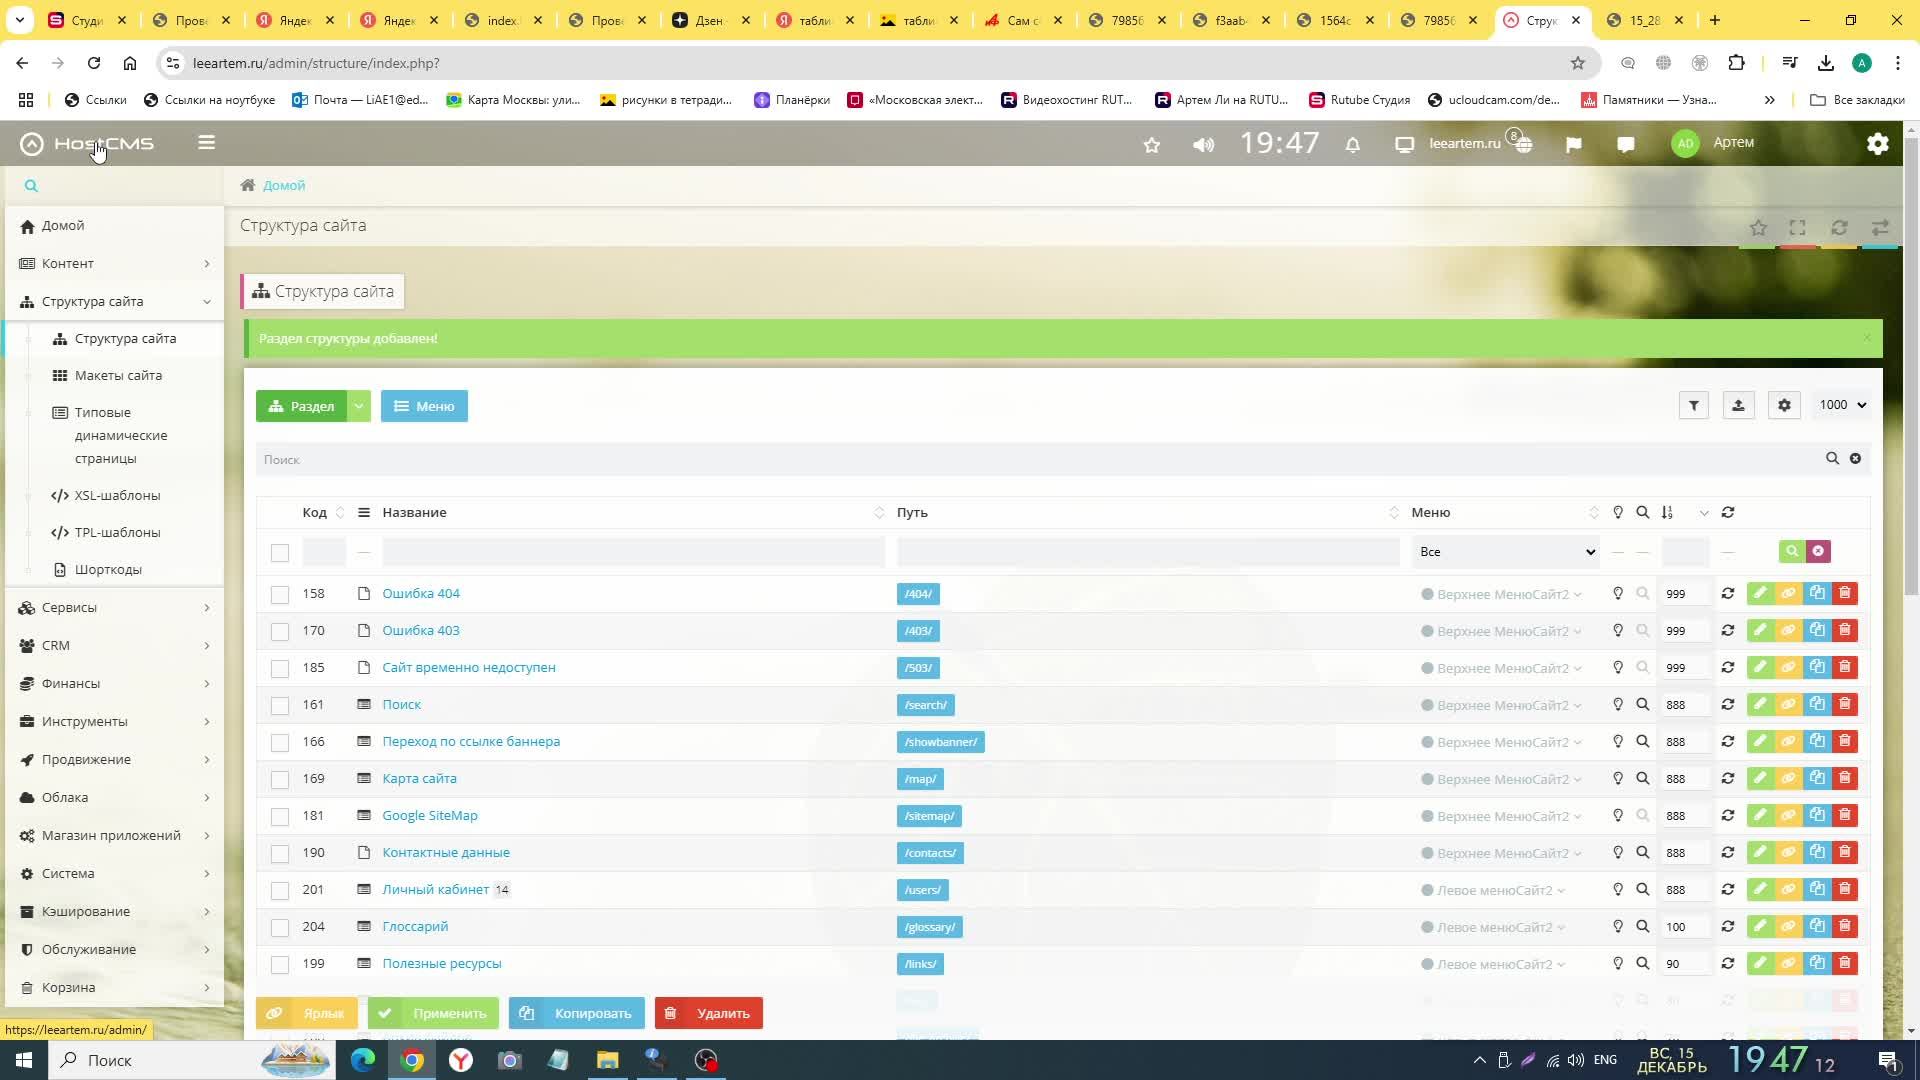
Task: Open the rows-per-page dropdown showing 1000
Action: point(1842,405)
